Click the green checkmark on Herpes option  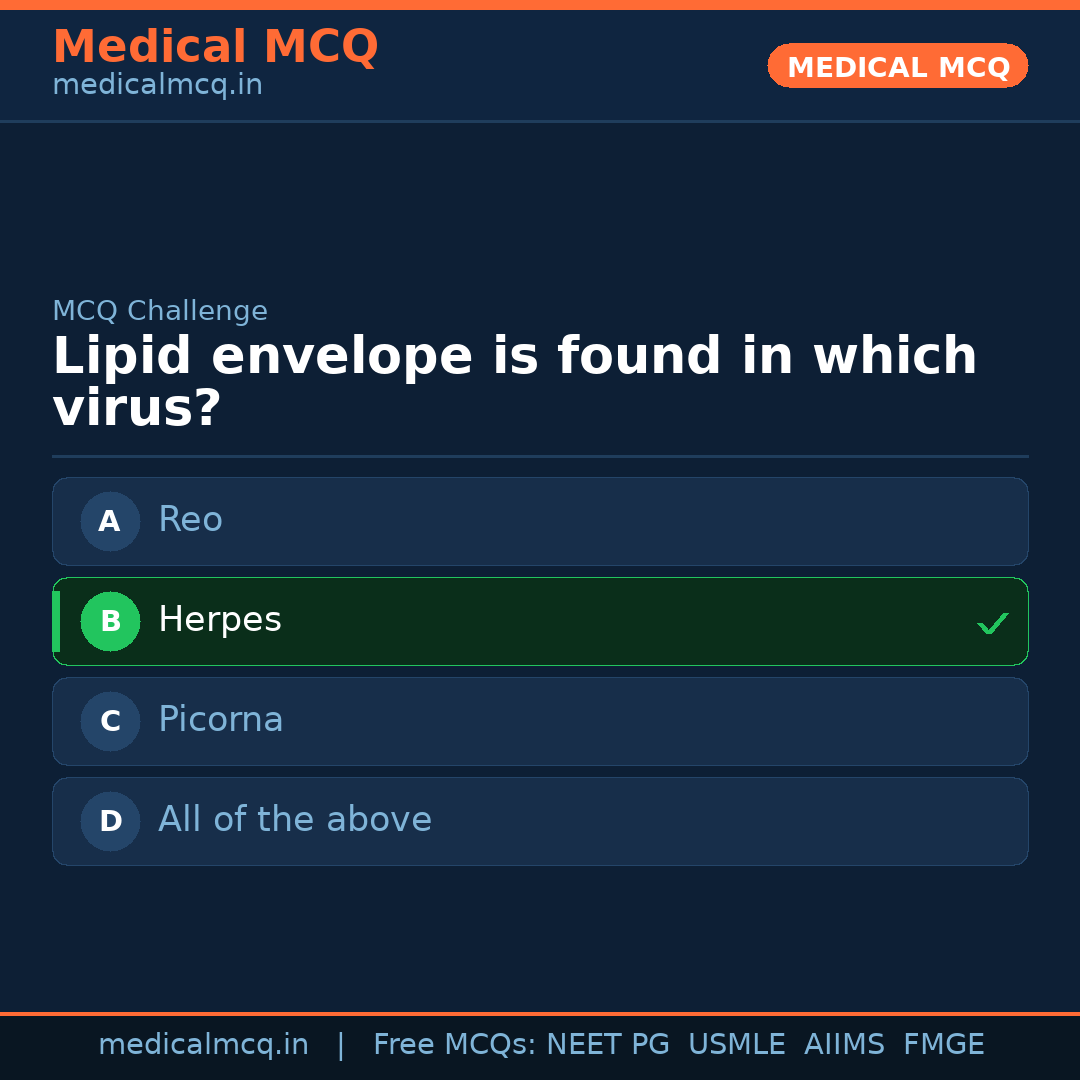pos(992,623)
